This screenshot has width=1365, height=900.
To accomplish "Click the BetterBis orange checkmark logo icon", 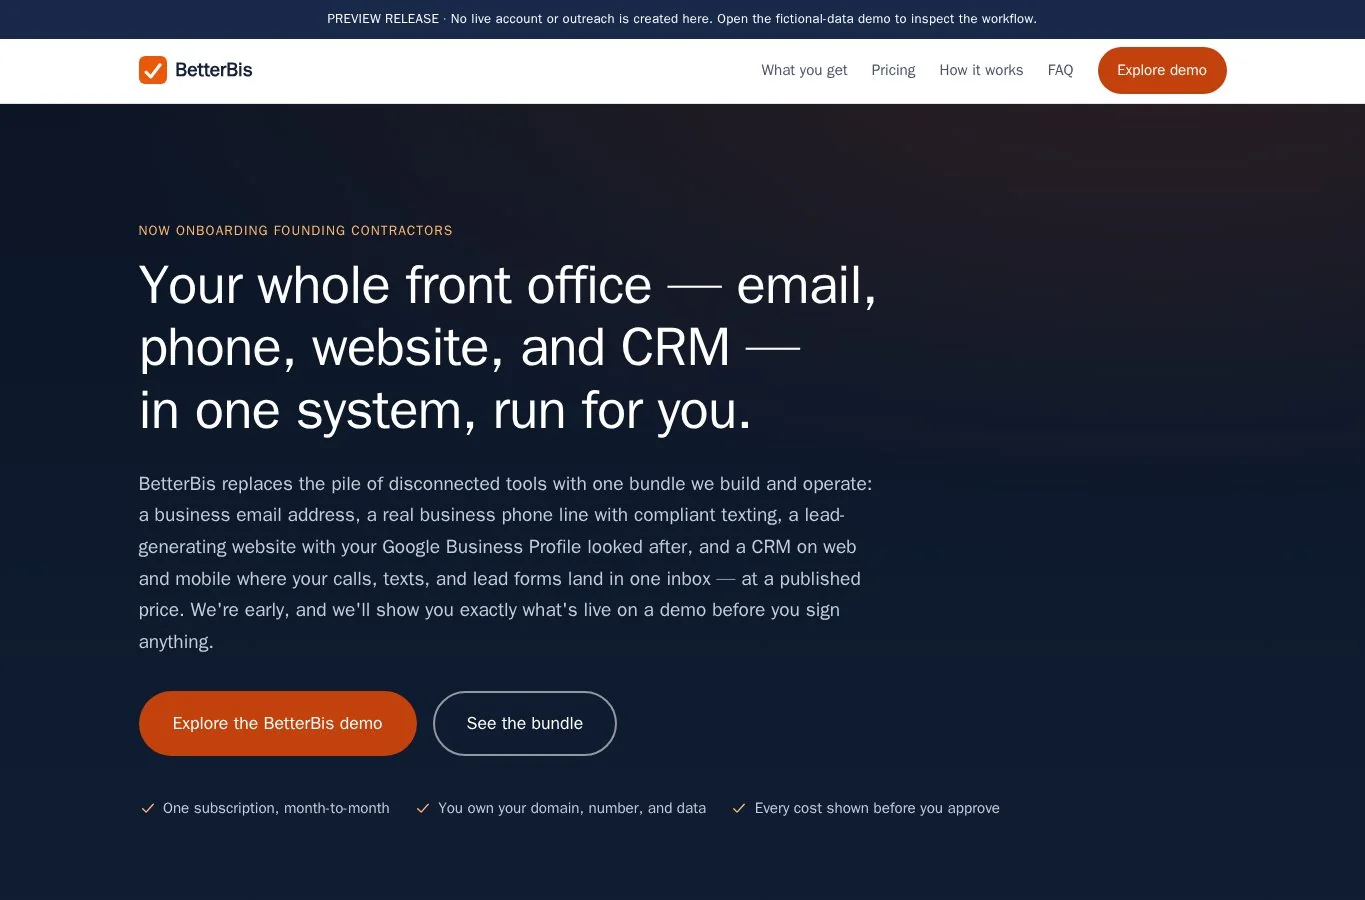I will 153,70.
